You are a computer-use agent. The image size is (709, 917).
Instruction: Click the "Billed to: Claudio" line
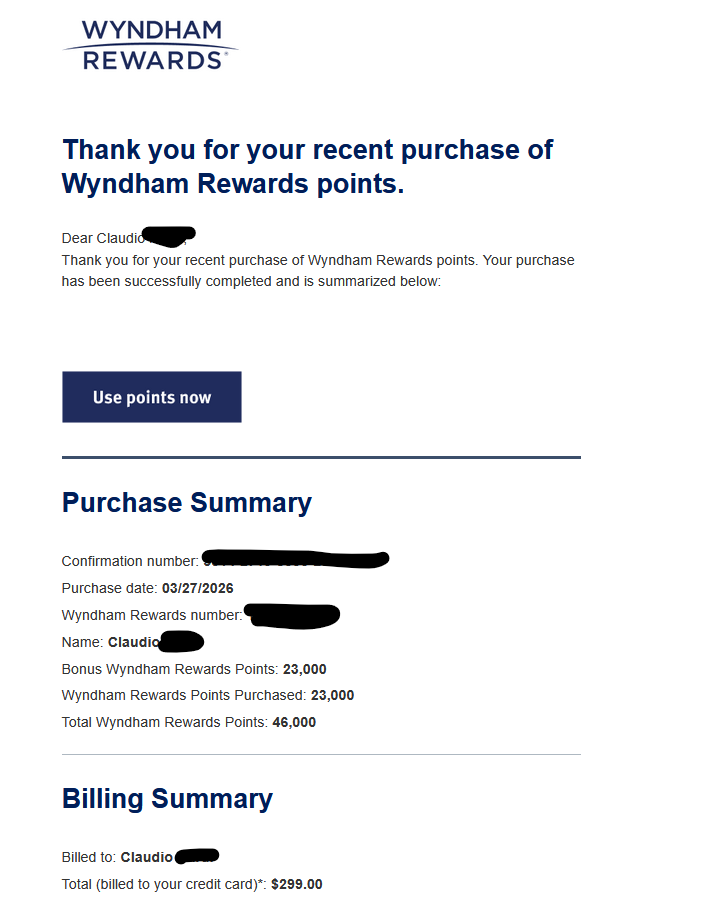(140, 857)
